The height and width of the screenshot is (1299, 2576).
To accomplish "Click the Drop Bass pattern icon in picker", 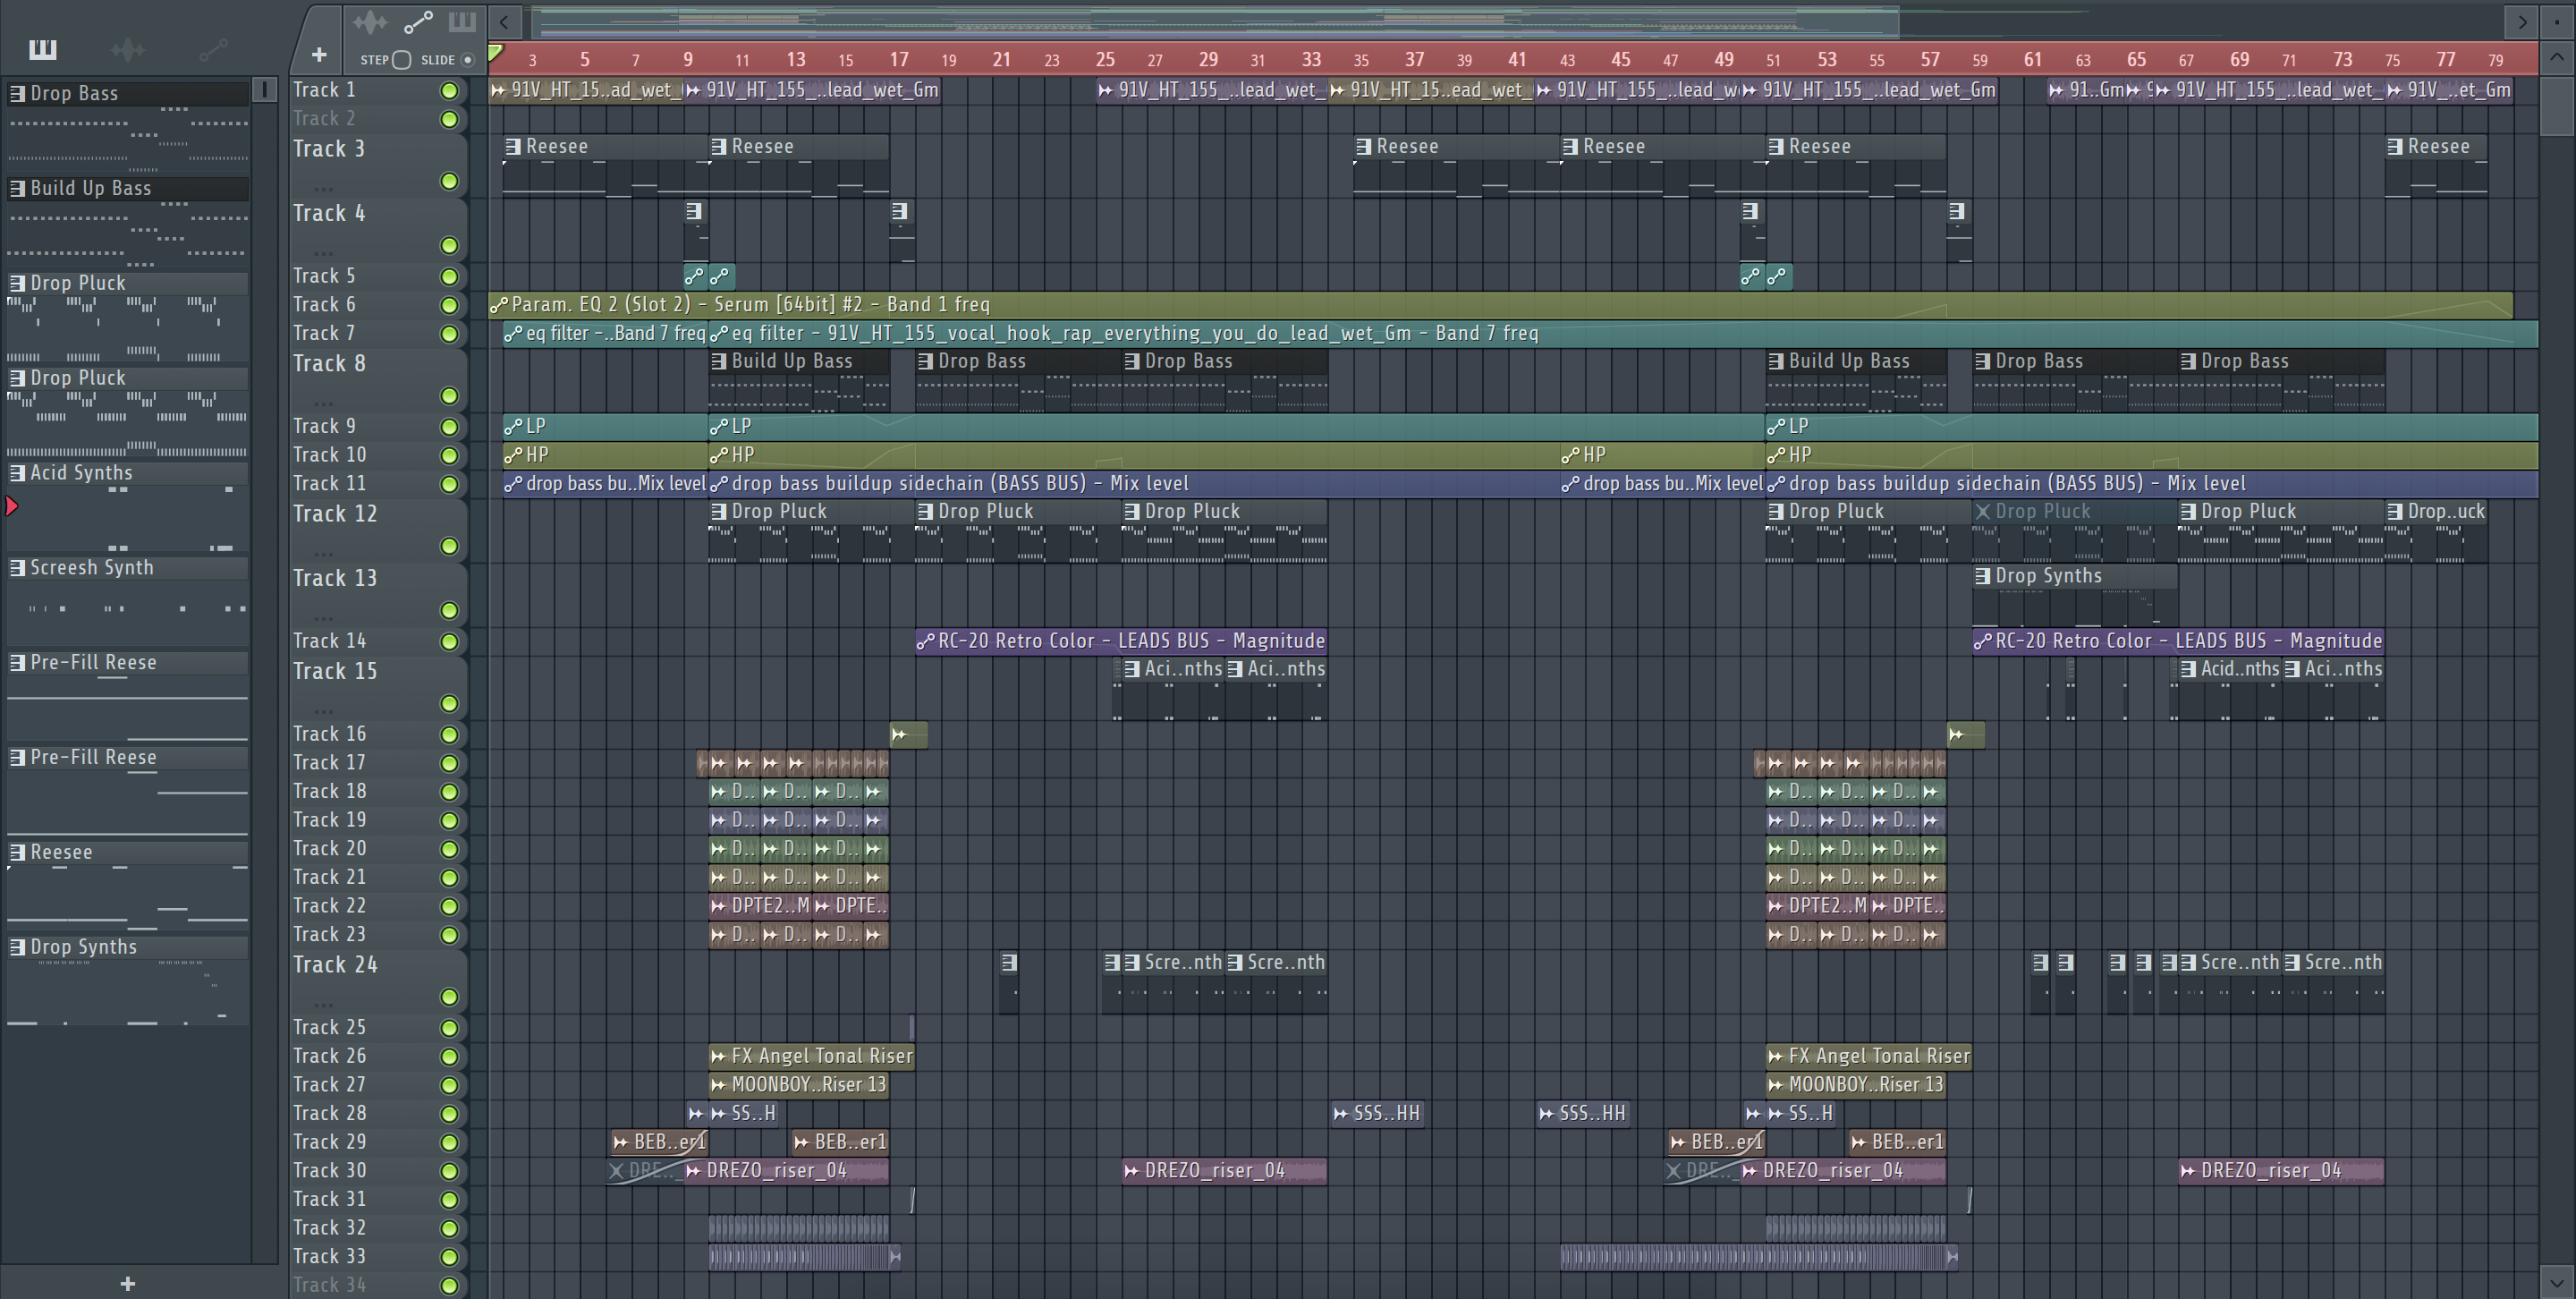I will pos(17,93).
